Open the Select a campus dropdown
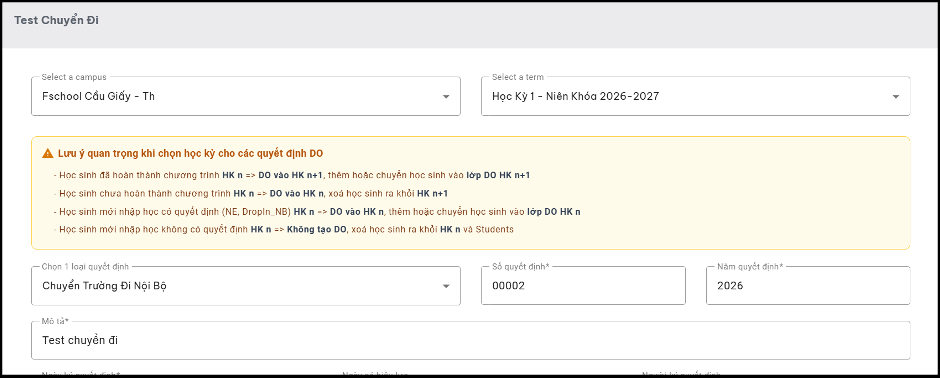940x378 pixels. point(246,96)
